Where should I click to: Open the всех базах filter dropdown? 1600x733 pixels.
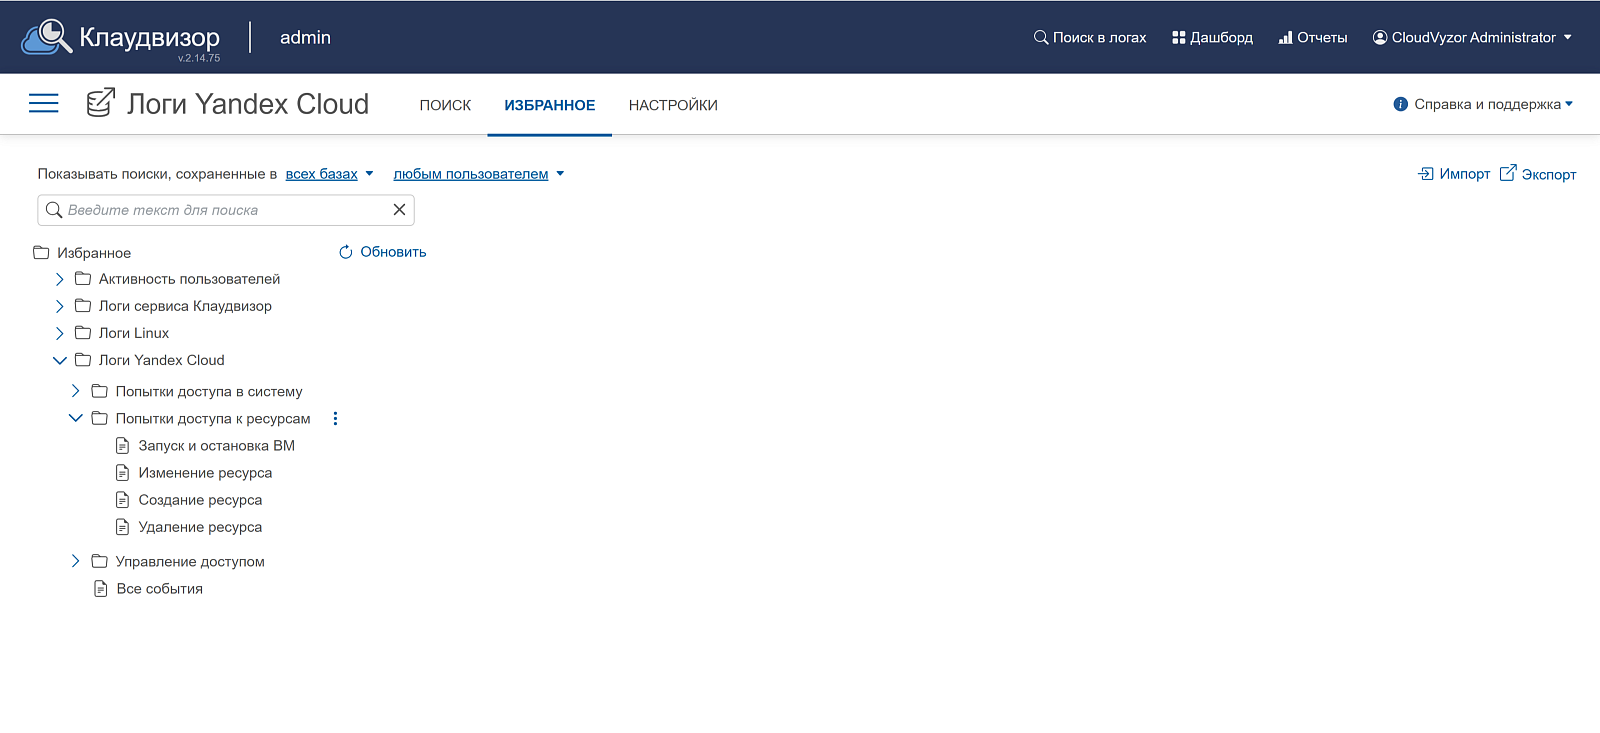pyautogui.click(x=329, y=174)
